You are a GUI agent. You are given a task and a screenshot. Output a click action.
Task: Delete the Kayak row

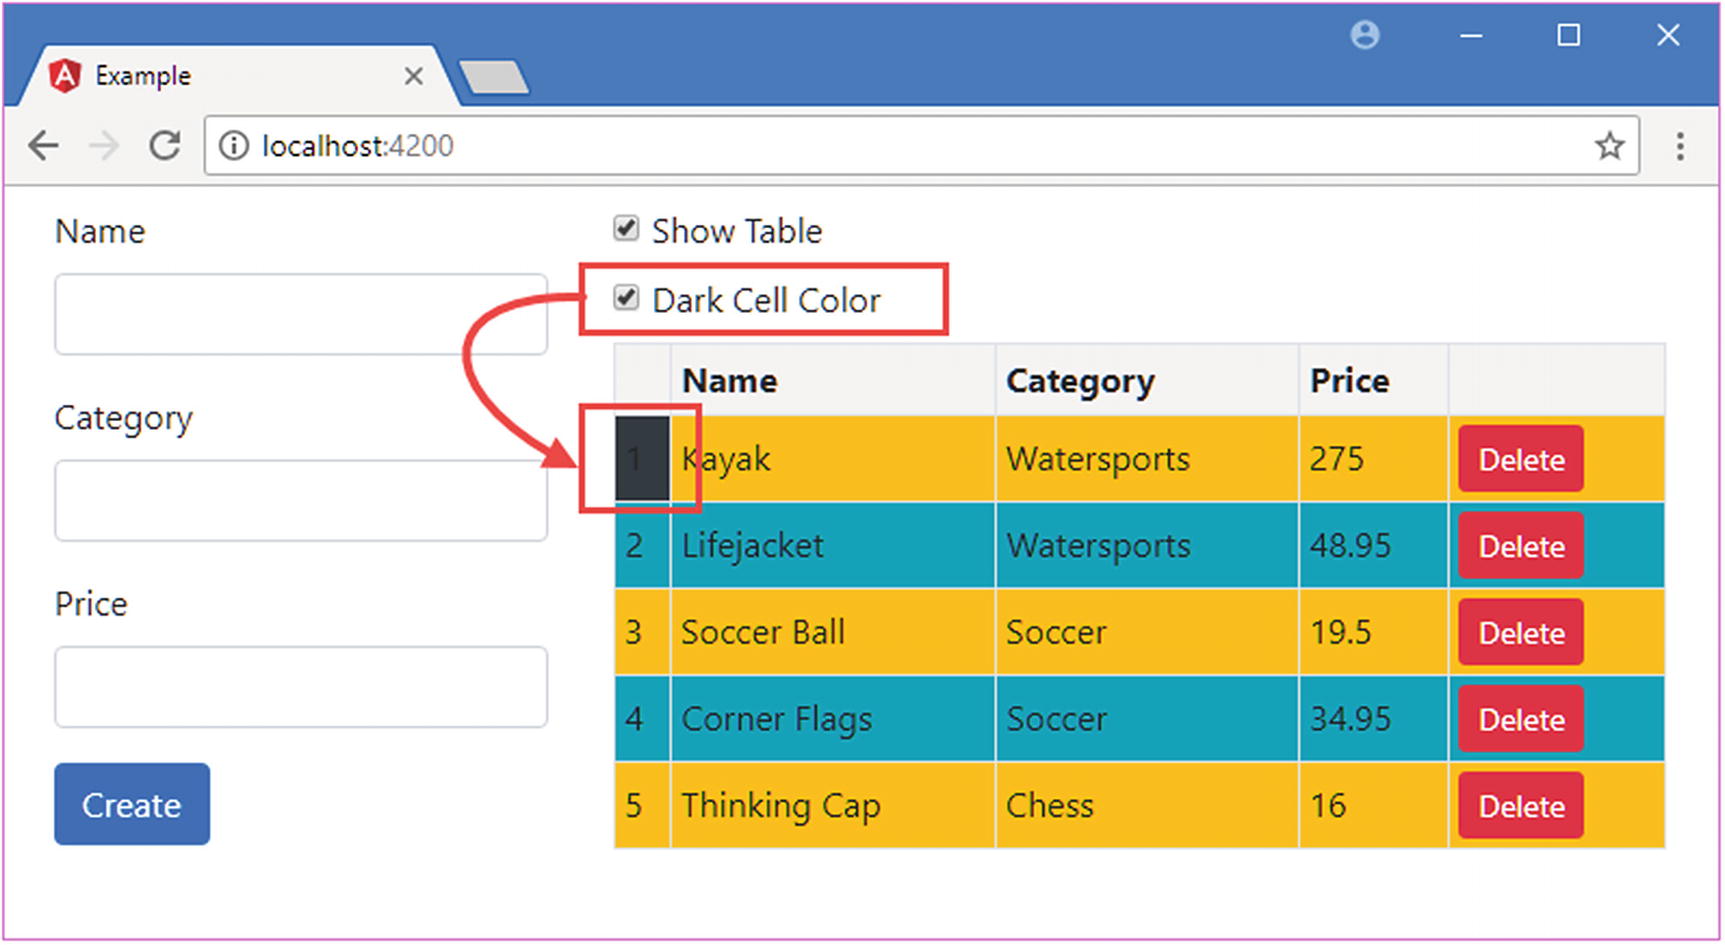click(1520, 459)
